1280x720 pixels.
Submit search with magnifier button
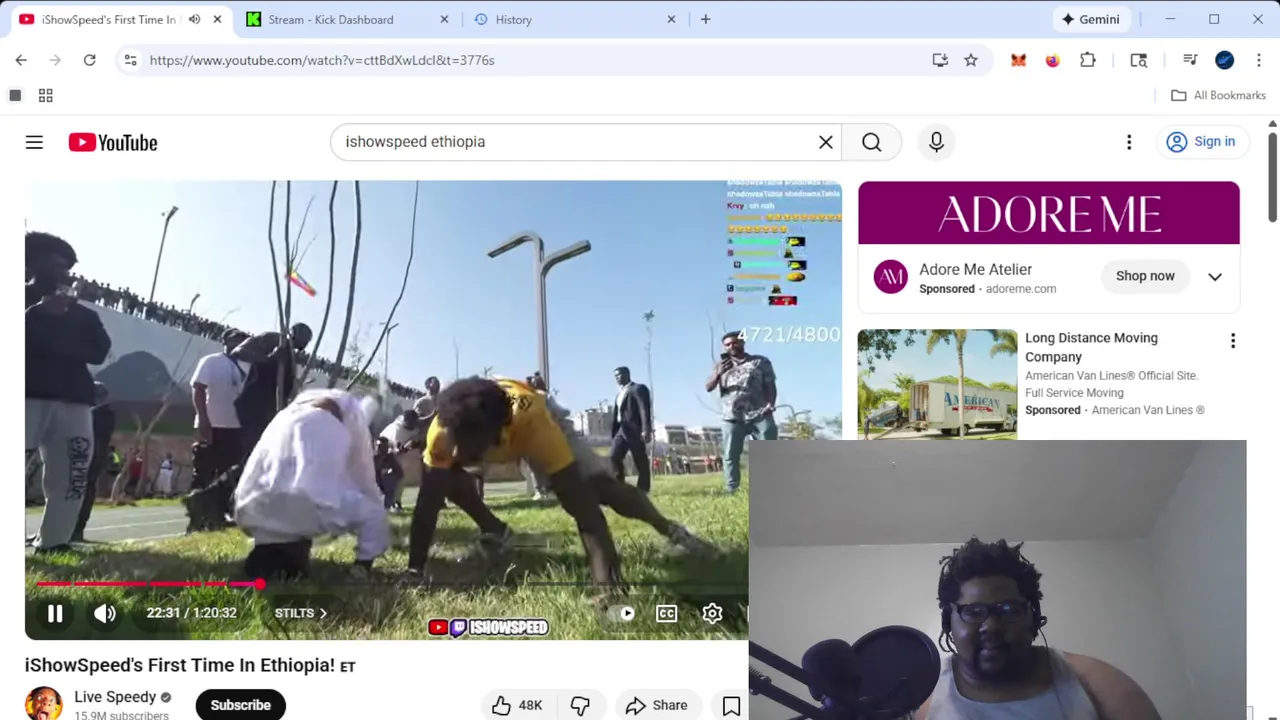872,142
